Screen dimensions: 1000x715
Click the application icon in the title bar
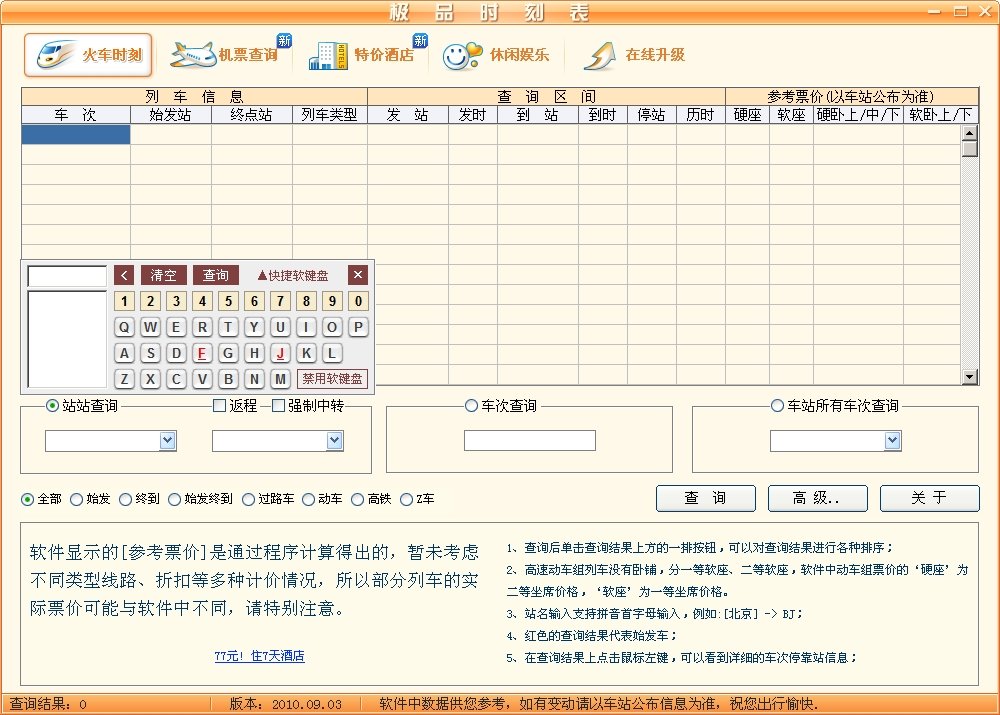(10, 11)
